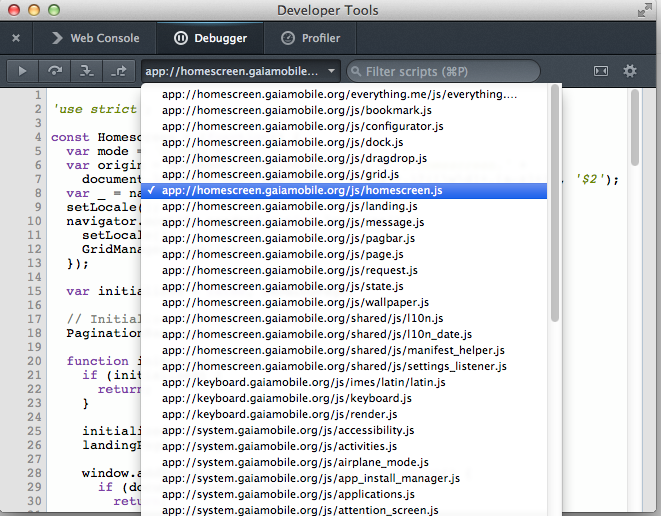Screen dimensions: 661x516
Task: Click the dropdown list scrollbar thumb
Action: tap(555, 203)
